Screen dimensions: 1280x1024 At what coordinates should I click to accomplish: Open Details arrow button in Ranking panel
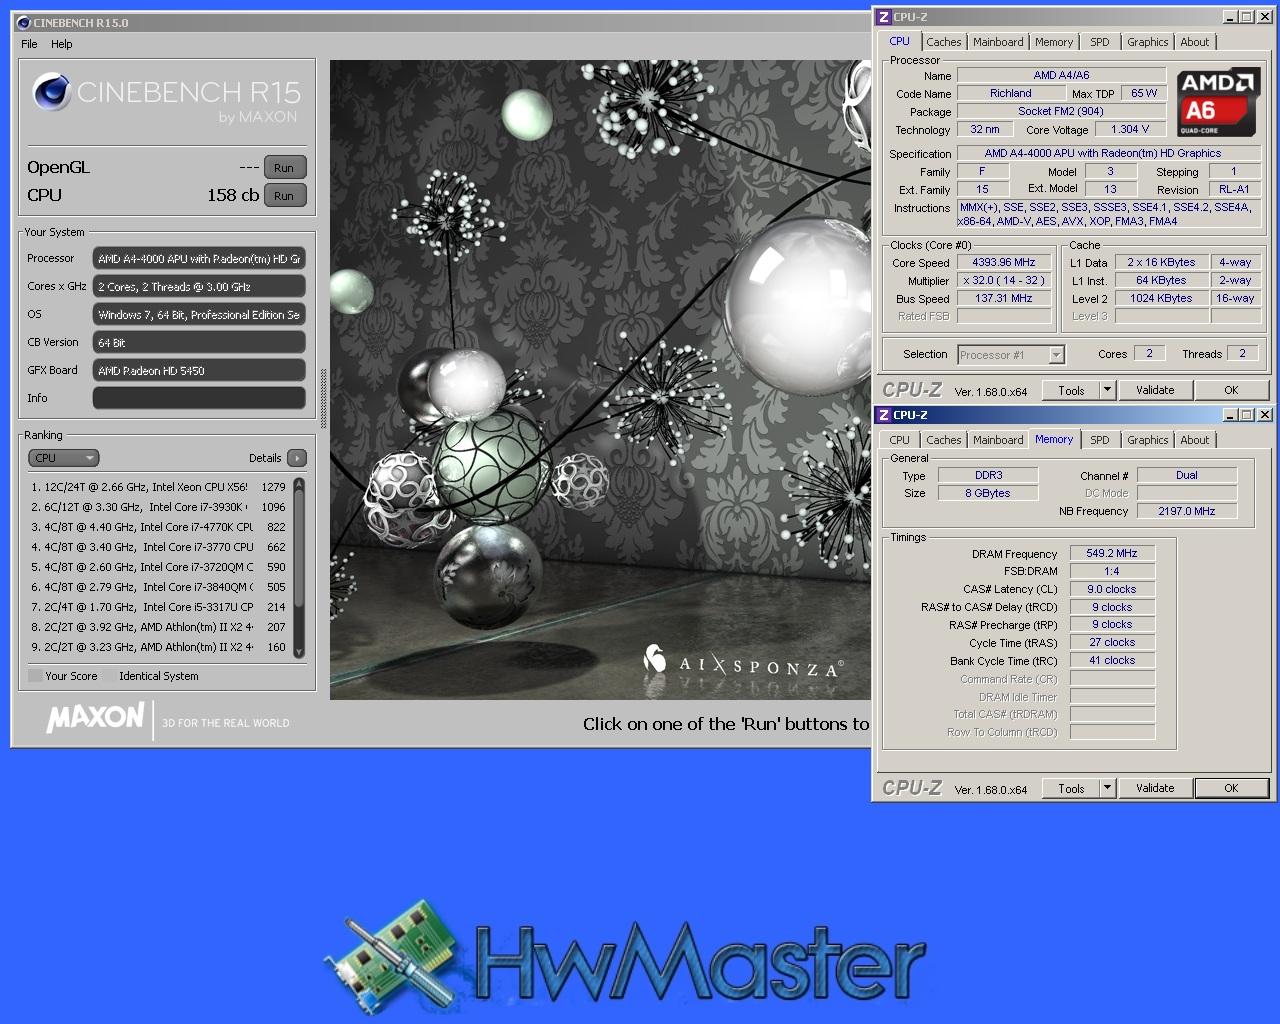(296, 458)
